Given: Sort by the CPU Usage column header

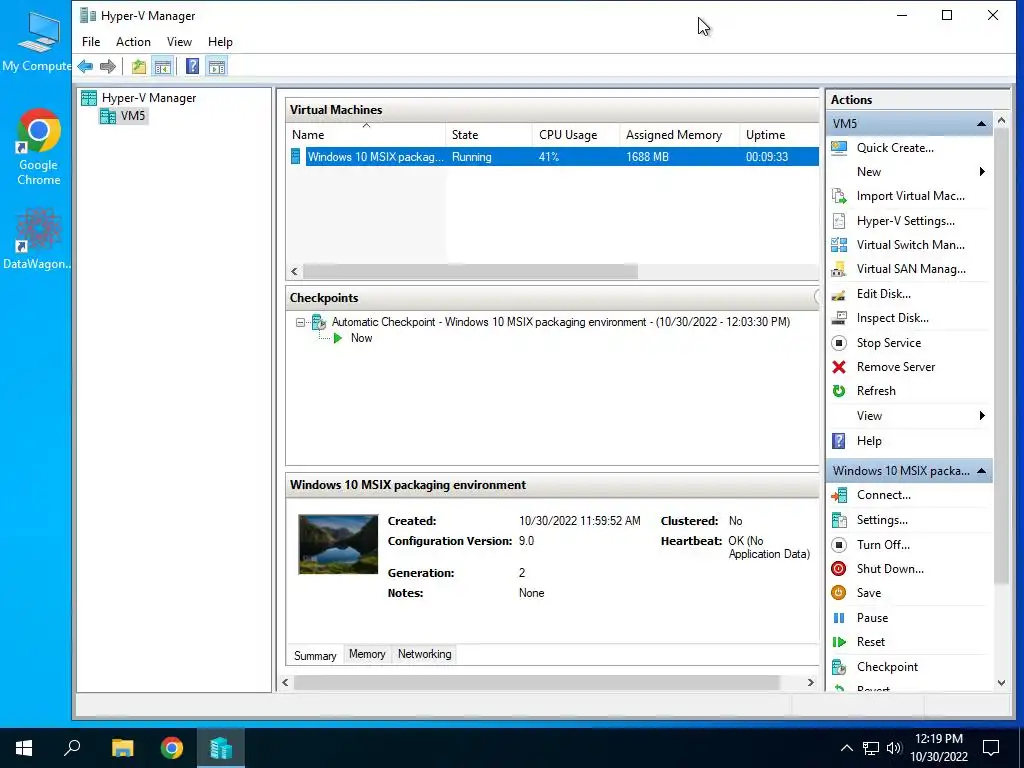Looking at the screenshot, I should tap(575, 135).
